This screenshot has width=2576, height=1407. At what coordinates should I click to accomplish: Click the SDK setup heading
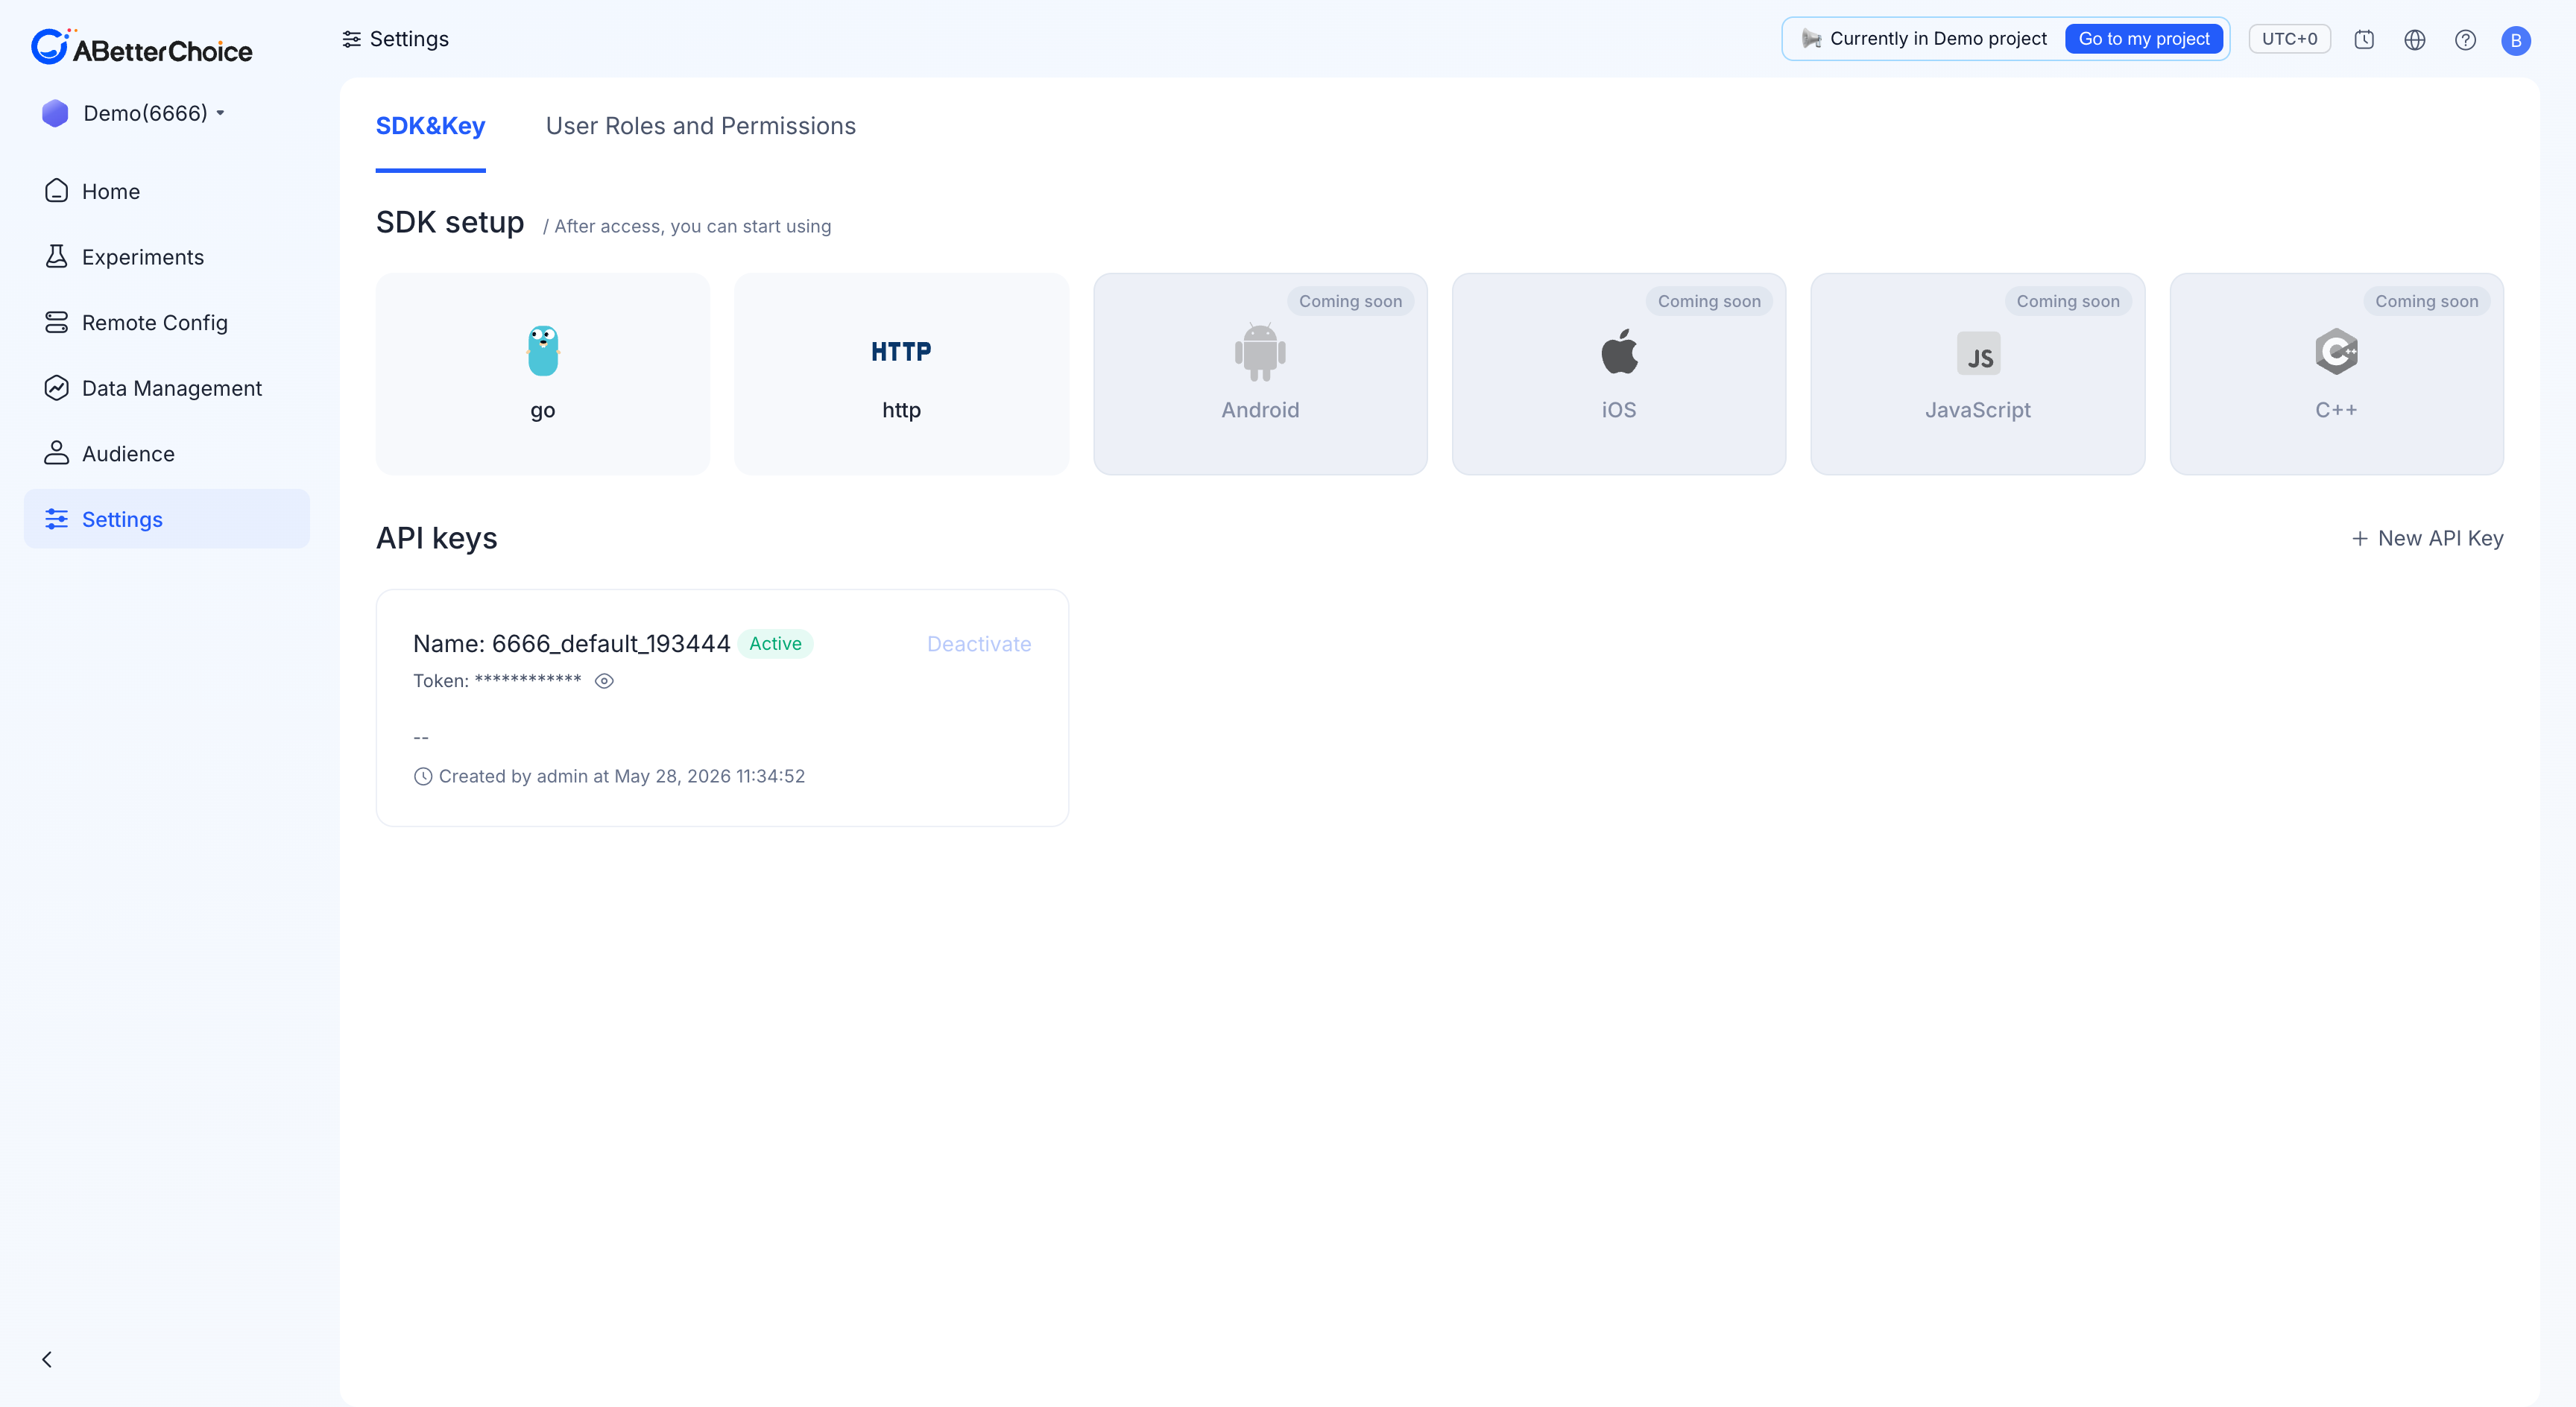[450, 222]
